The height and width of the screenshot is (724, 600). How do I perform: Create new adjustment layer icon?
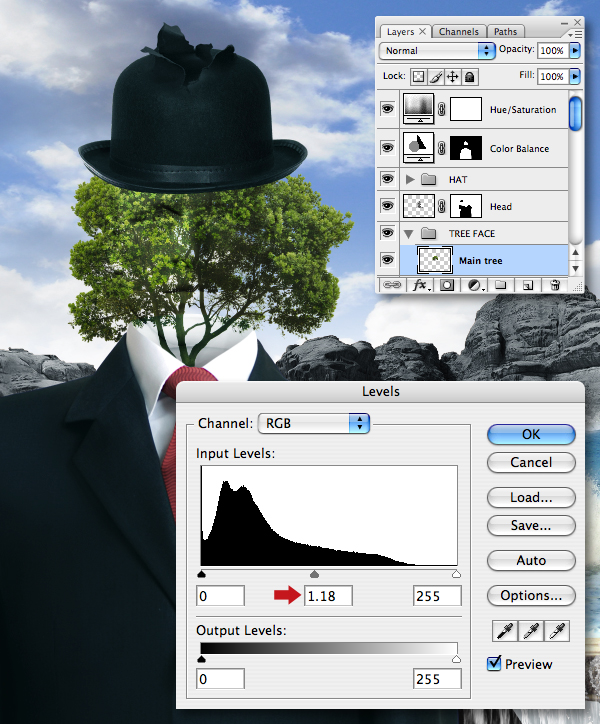point(474,285)
